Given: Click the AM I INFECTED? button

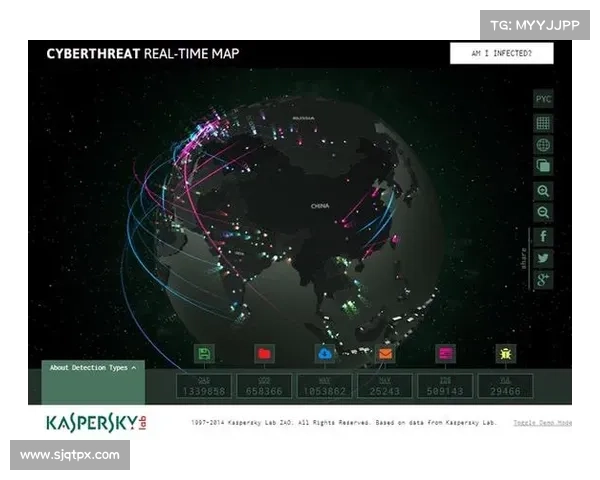Looking at the screenshot, I should coord(501,53).
